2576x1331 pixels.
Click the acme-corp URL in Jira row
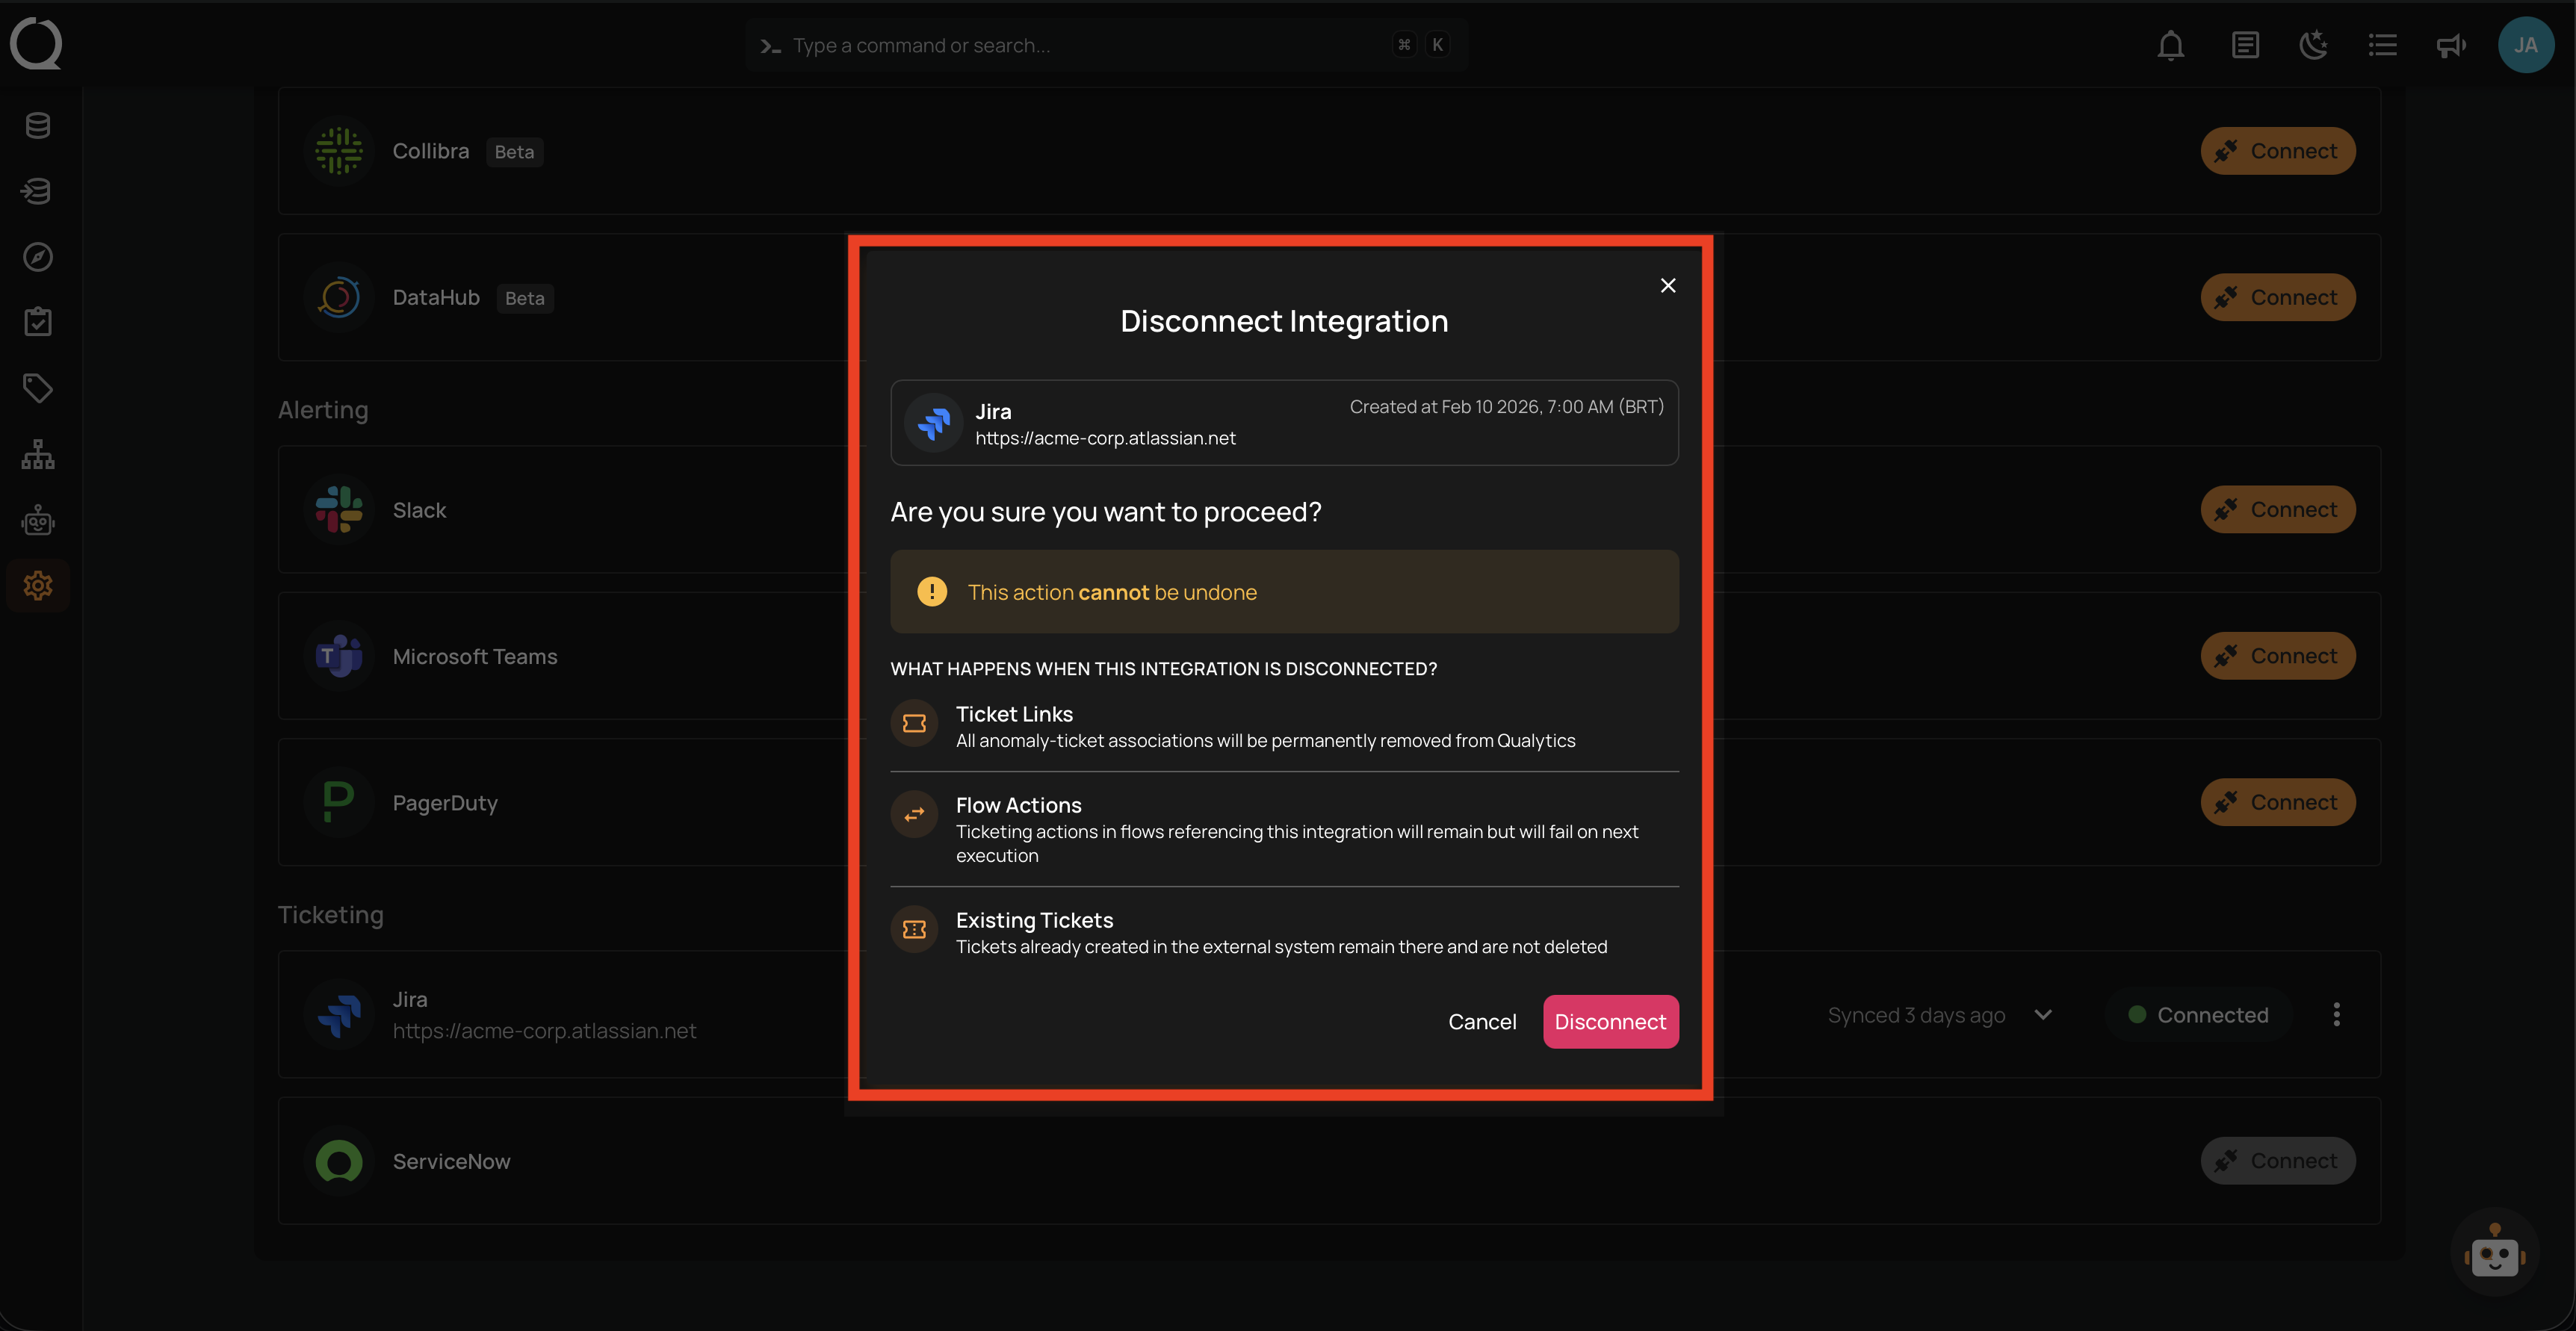(544, 1031)
